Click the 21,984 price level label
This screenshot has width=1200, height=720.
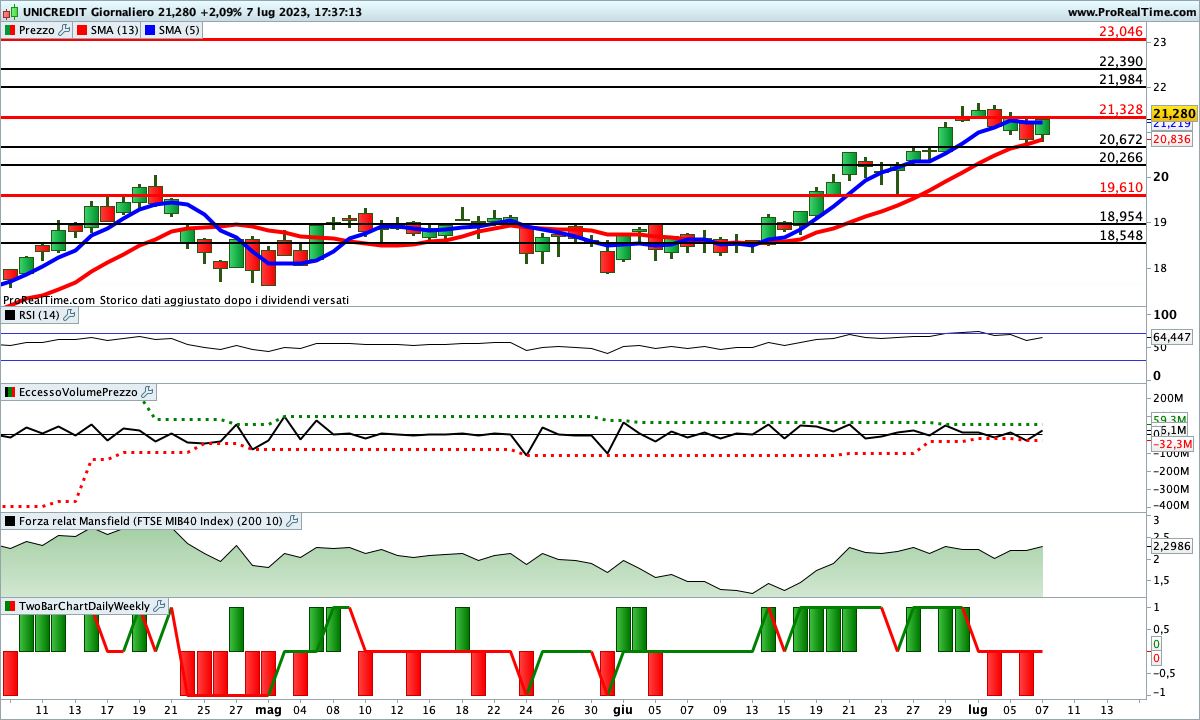click(1120, 79)
